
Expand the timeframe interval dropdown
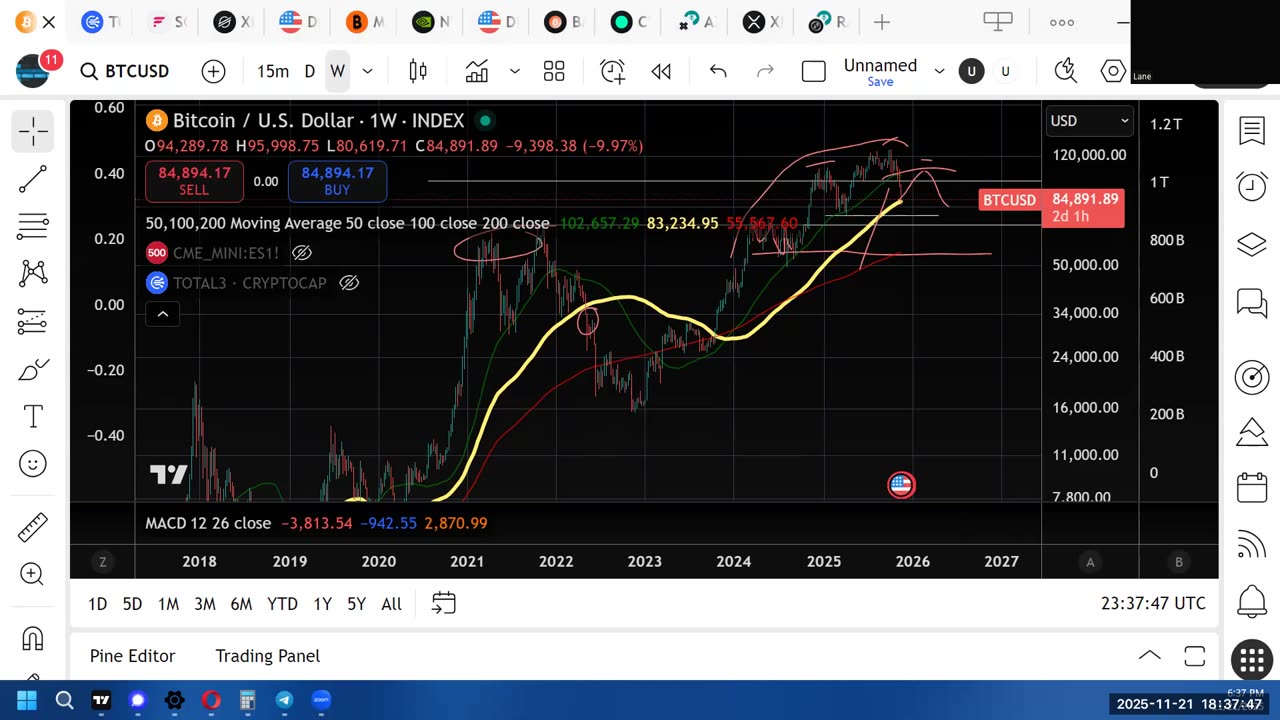(x=367, y=71)
